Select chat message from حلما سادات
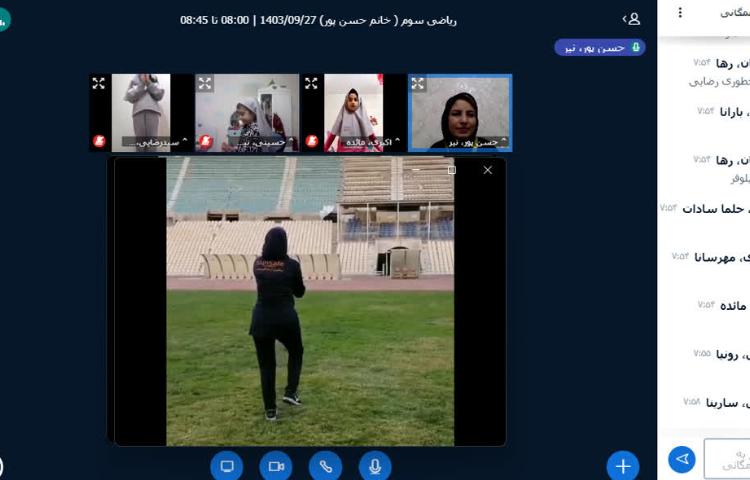This screenshot has width=750, height=480. coord(705,209)
